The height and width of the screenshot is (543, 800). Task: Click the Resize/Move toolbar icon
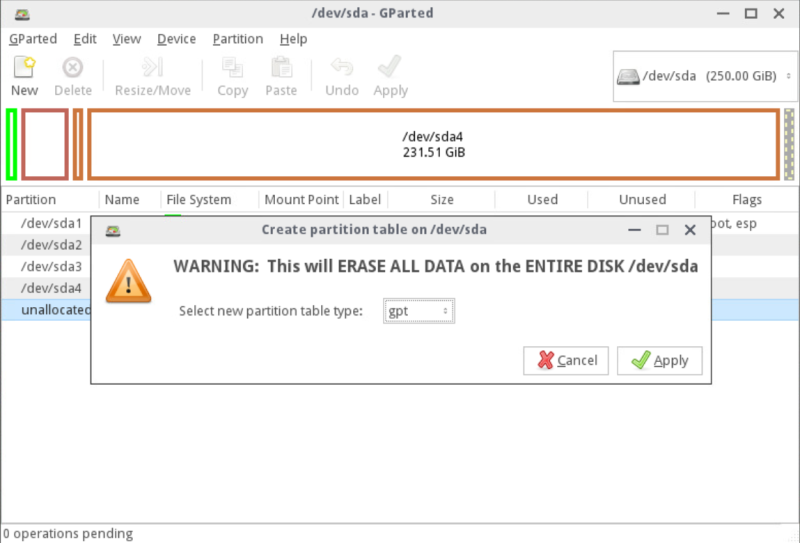[152, 69]
